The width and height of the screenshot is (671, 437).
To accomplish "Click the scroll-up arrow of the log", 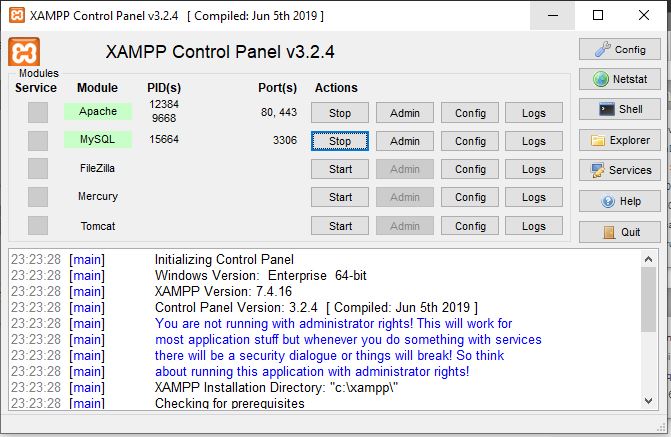I will click(648, 259).
